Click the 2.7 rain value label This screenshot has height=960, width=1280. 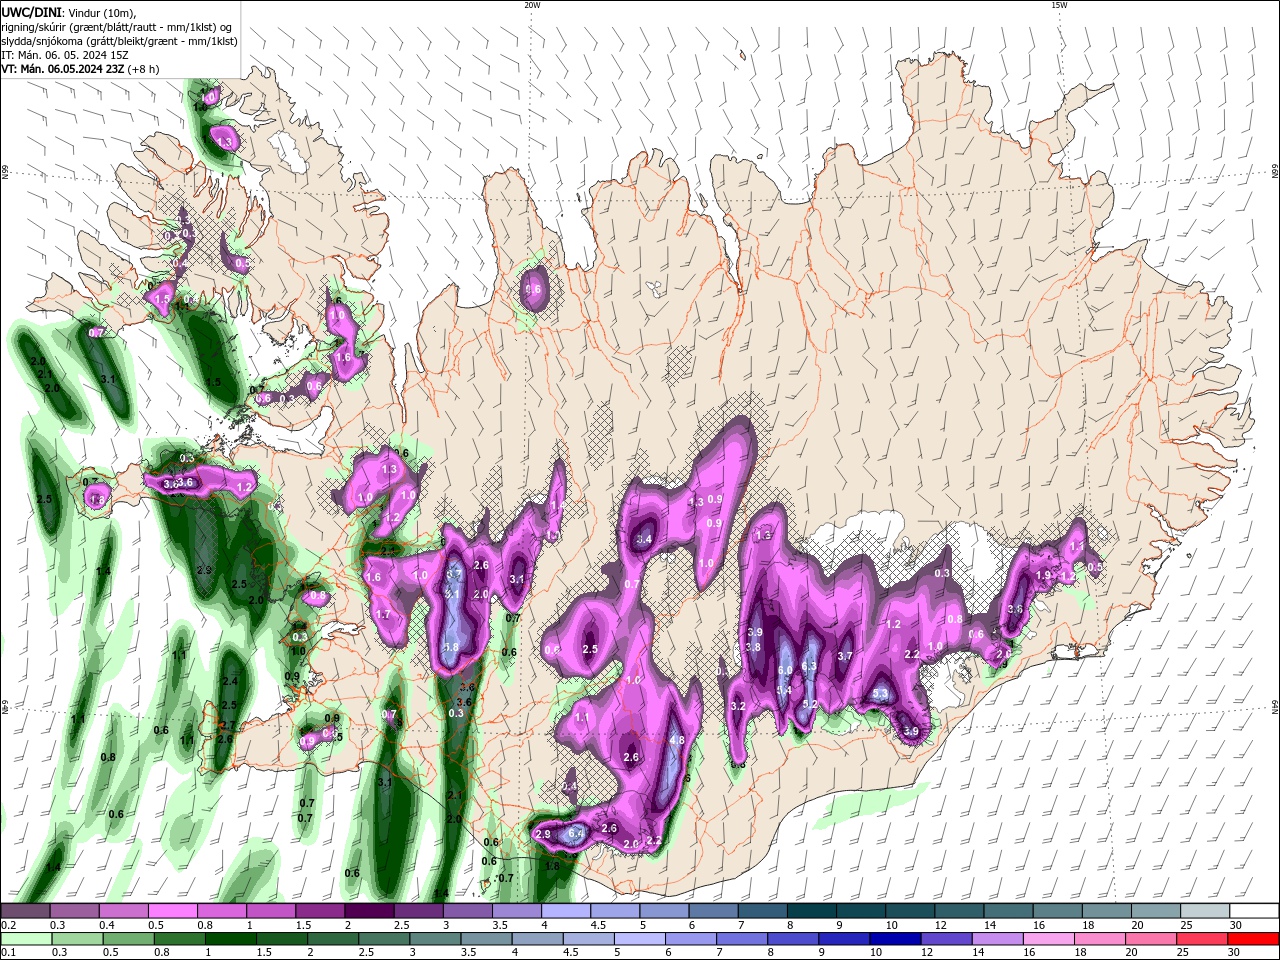click(x=227, y=726)
